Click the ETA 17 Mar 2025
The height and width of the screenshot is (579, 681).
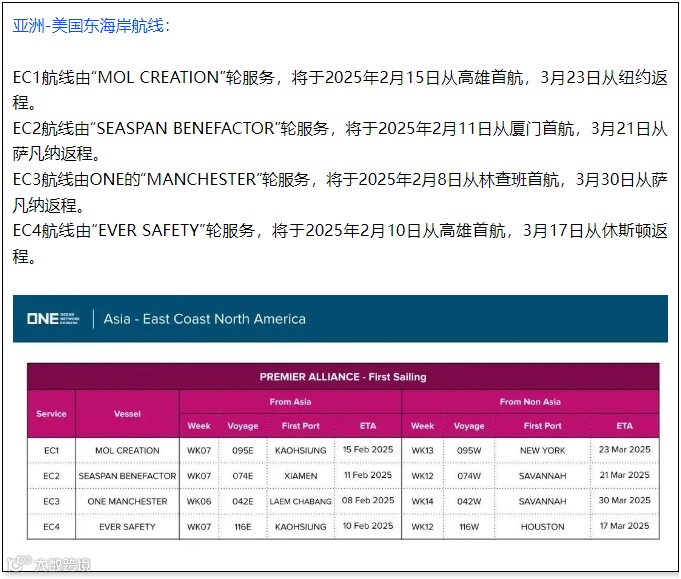click(x=625, y=526)
